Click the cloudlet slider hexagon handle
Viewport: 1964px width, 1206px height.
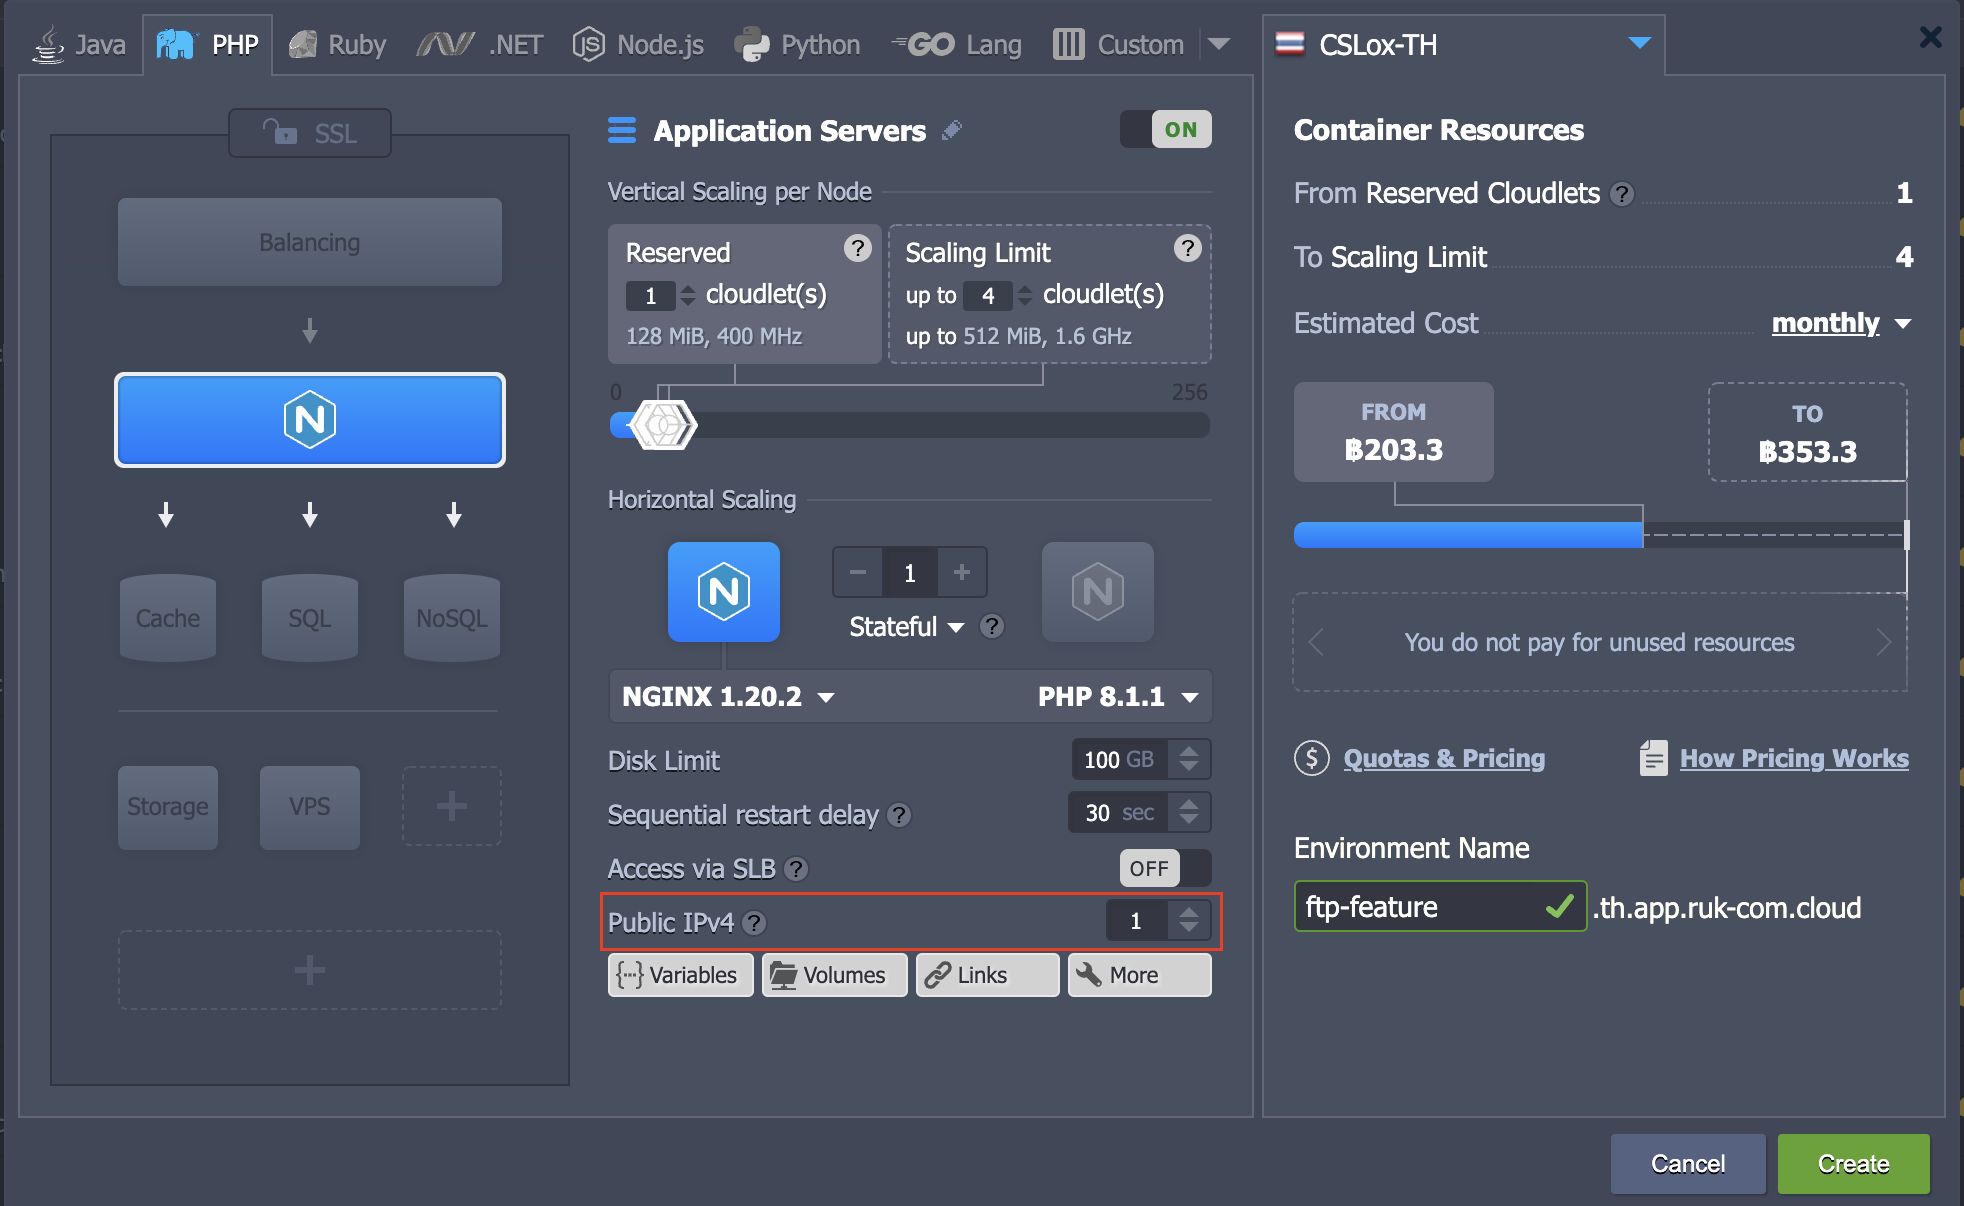663,425
